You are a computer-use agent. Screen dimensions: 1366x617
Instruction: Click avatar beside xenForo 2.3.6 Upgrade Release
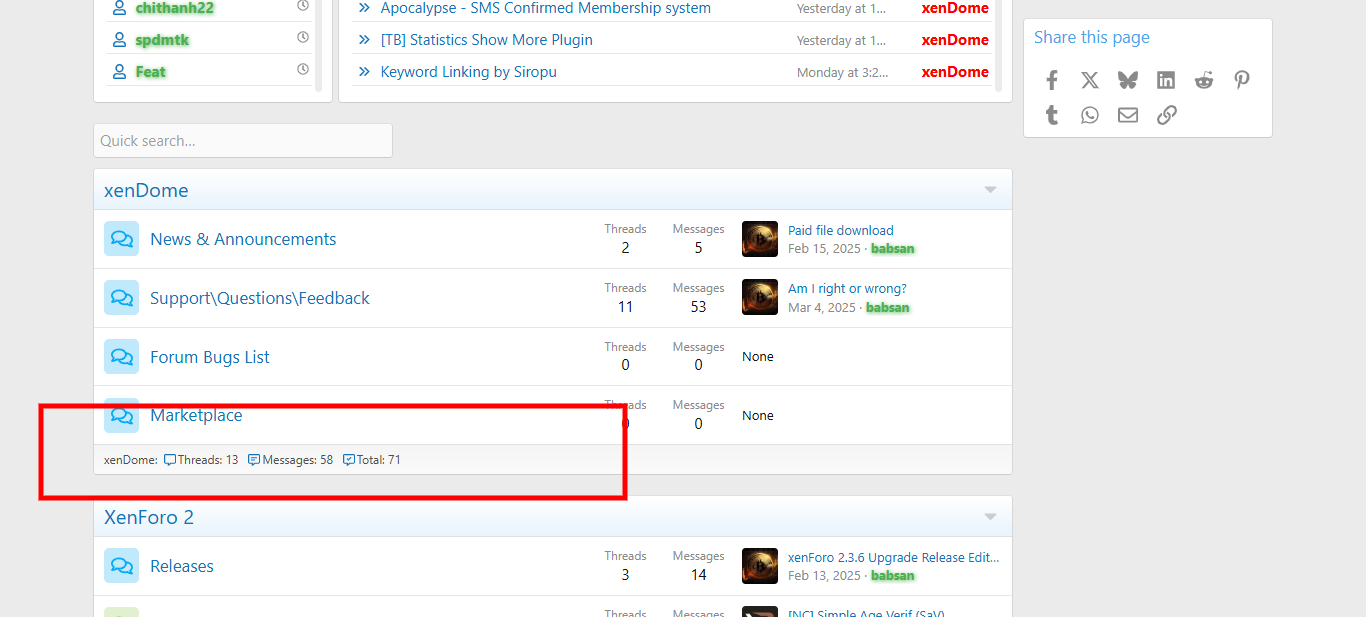(760, 566)
